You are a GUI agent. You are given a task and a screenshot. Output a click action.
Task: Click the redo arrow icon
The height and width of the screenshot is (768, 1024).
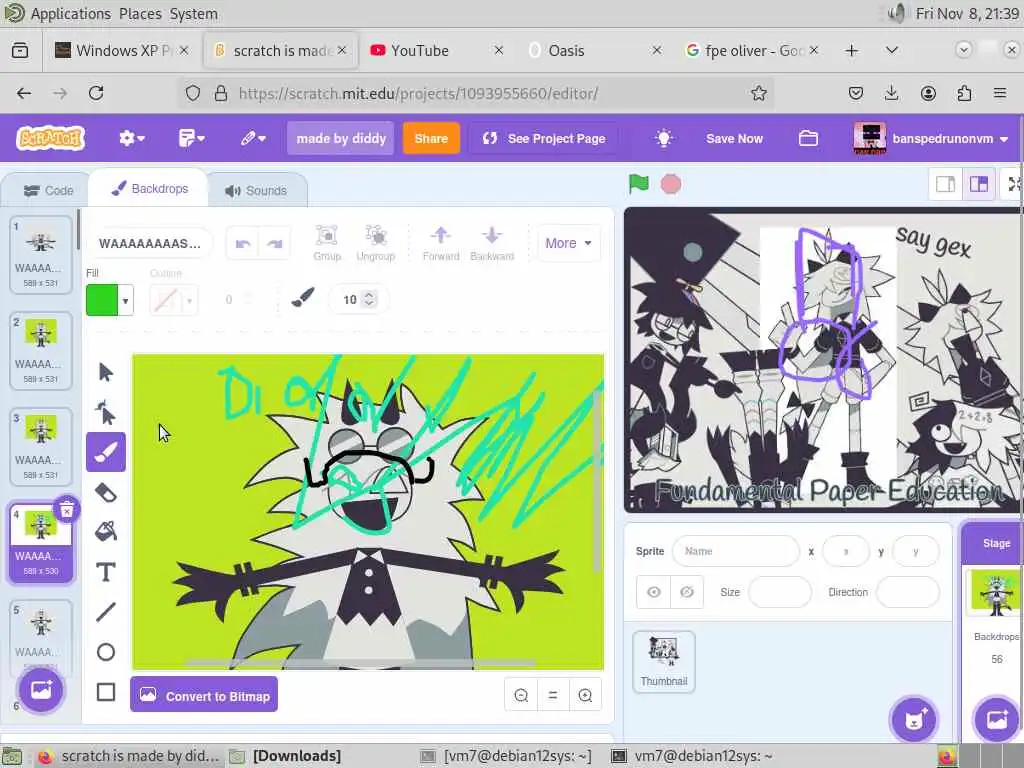click(x=274, y=243)
